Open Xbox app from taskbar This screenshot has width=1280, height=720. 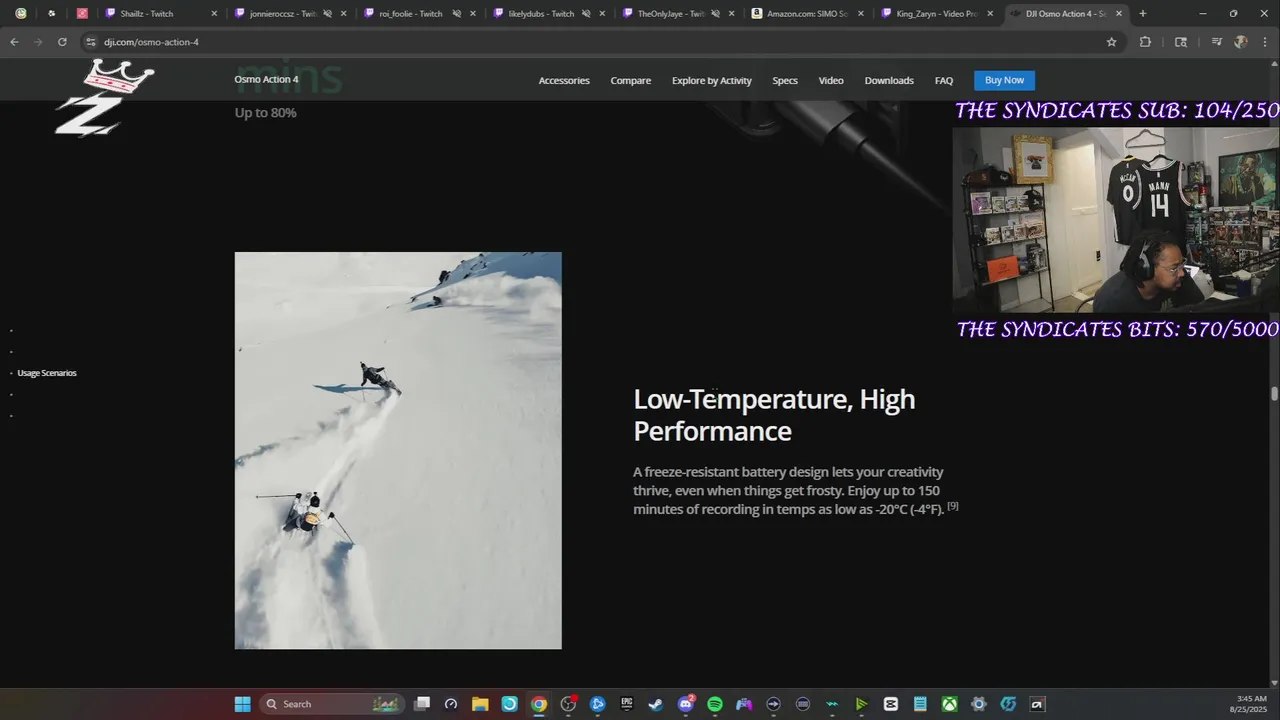(949, 704)
